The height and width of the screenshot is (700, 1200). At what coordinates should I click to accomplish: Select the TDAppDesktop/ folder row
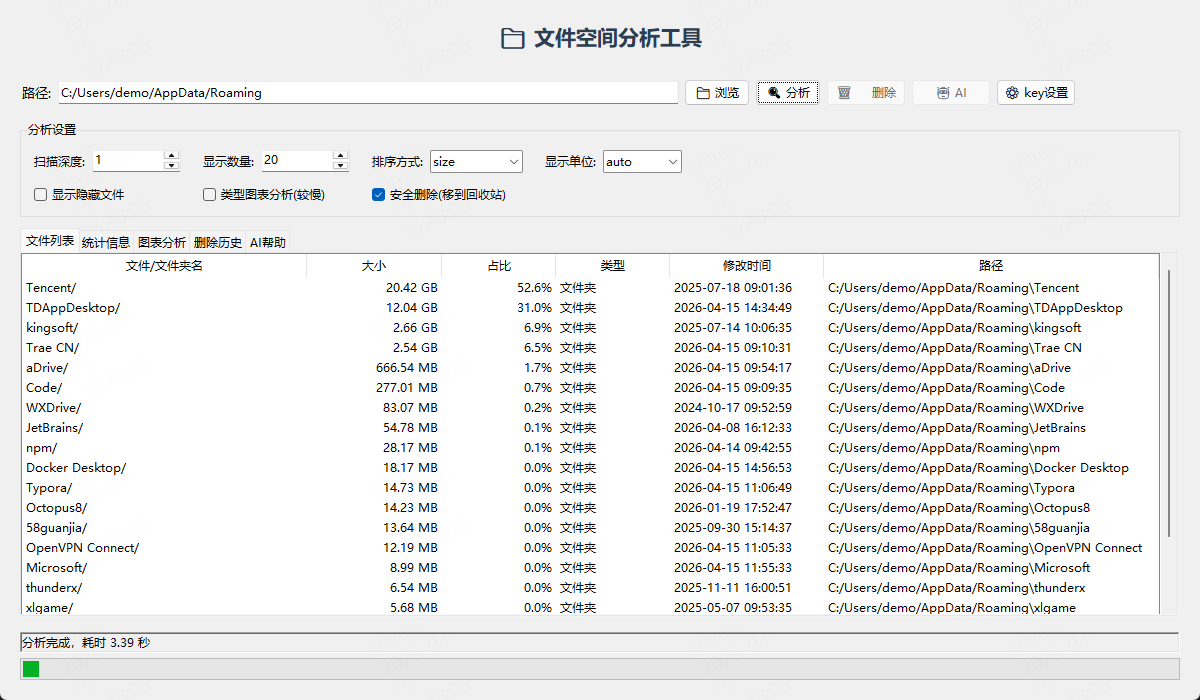click(591, 308)
